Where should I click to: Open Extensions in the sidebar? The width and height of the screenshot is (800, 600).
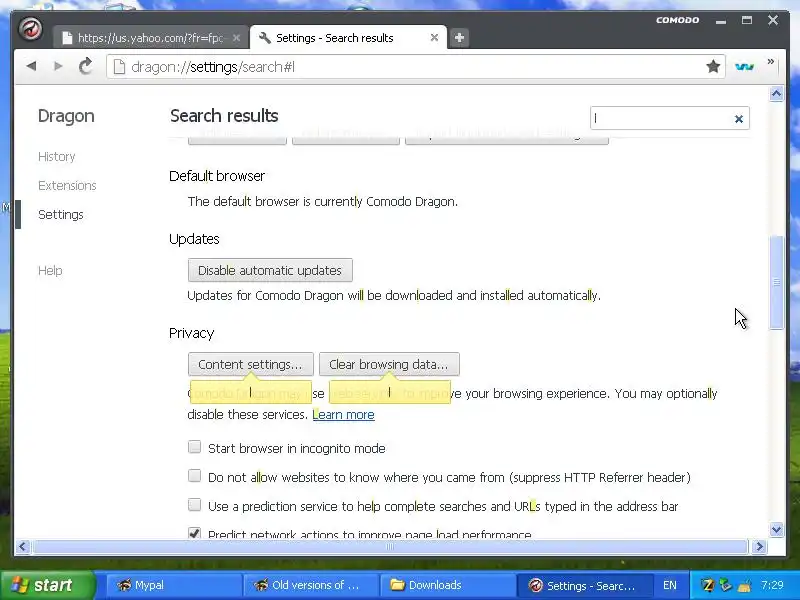tap(67, 186)
